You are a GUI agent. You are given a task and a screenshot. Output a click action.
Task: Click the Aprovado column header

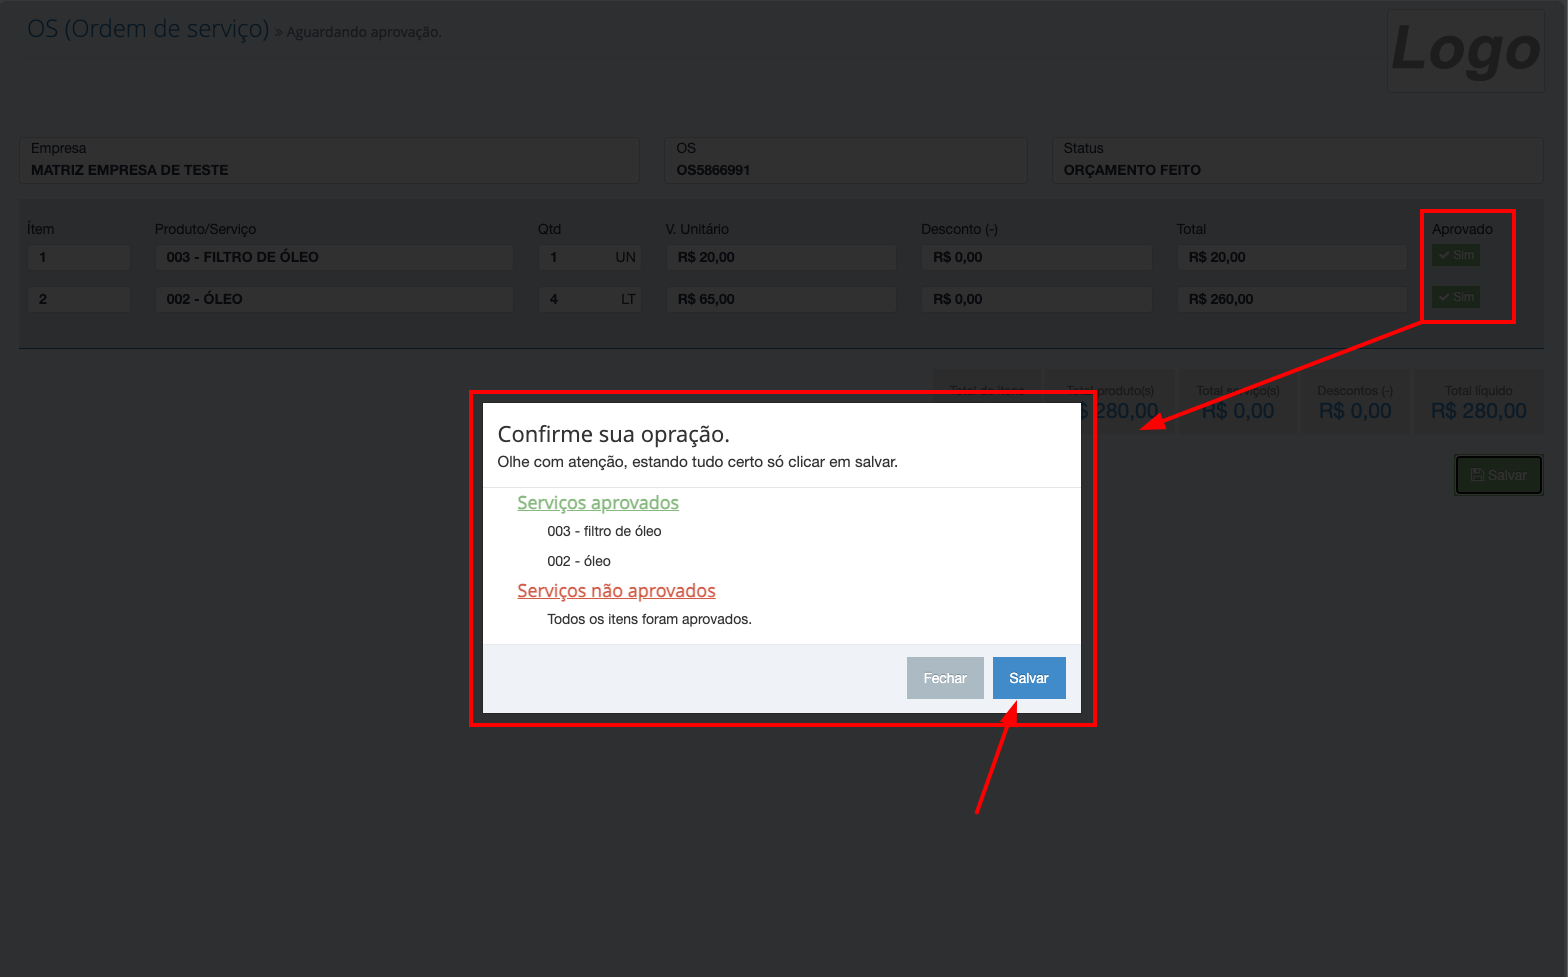coord(1462,229)
